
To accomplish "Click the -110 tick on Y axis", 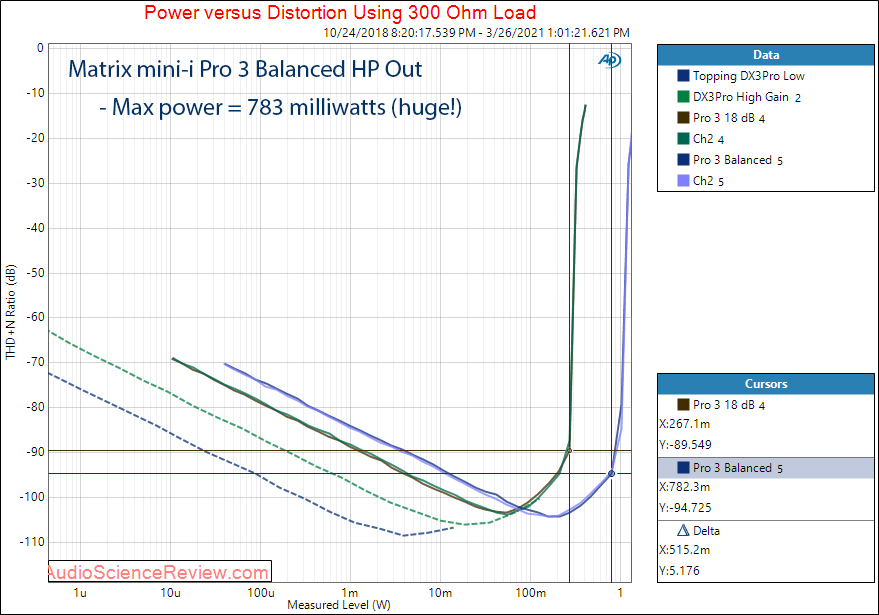I will click(32, 542).
